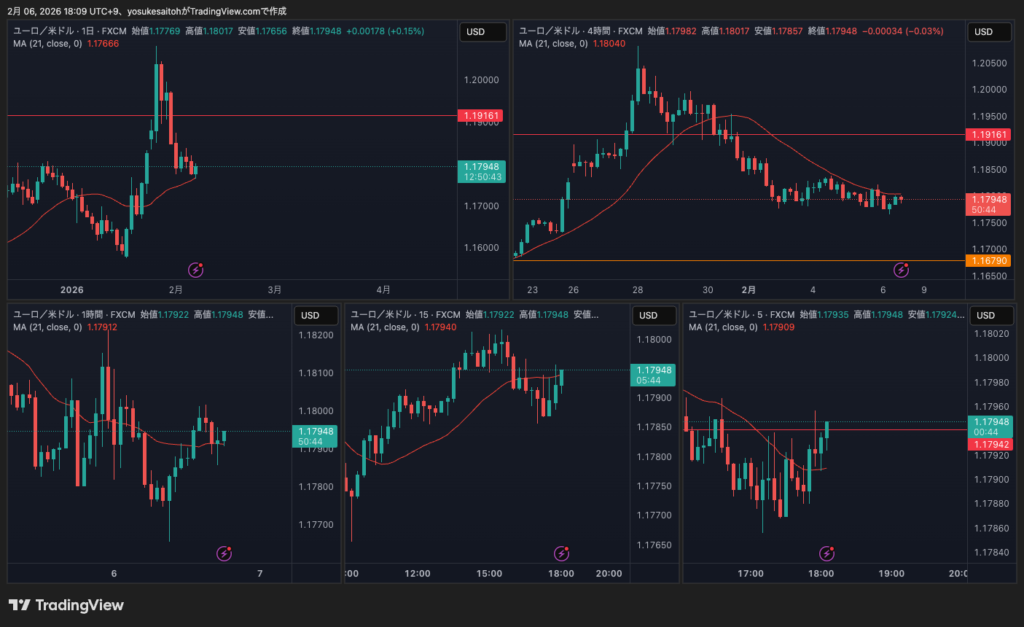Expand the USD currency dropdown on the 1-hour chart
Screen dimensions: 1024x627
pos(312,316)
